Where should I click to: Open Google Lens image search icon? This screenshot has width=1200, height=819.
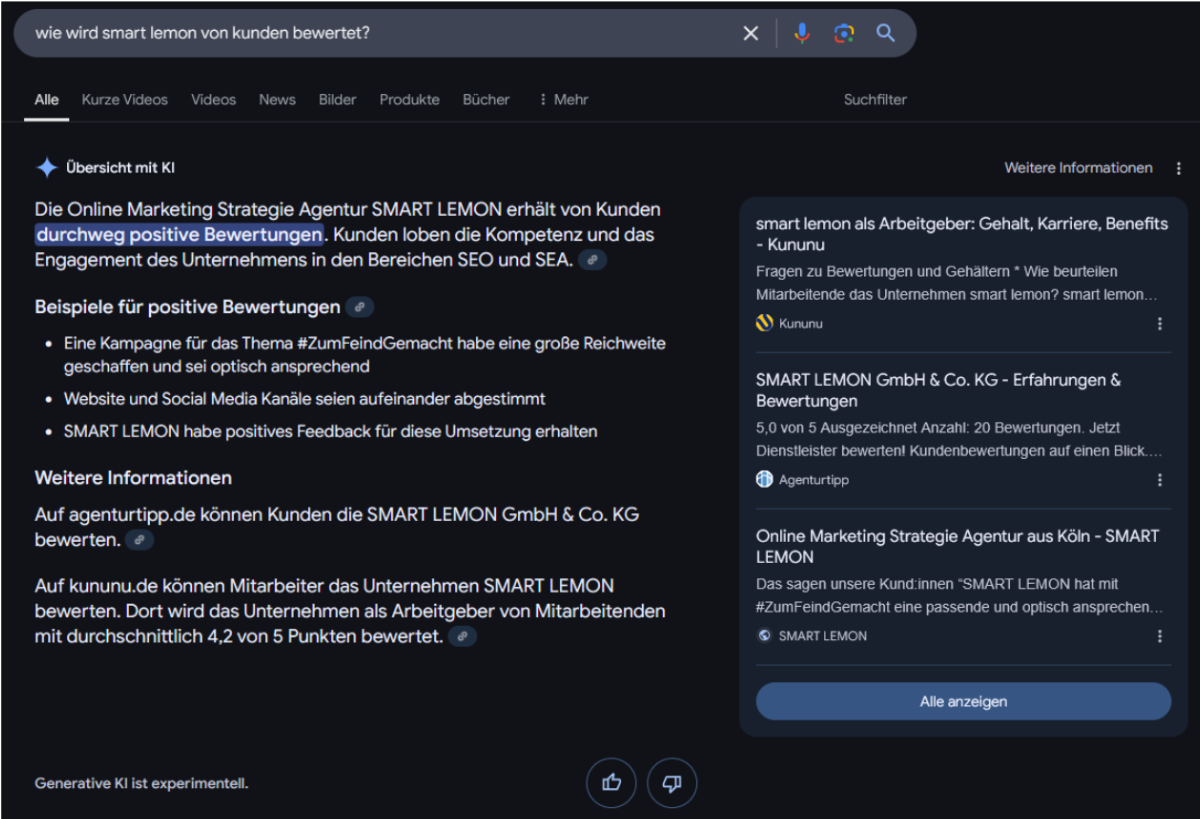pyautogui.click(x=844, y=33)
